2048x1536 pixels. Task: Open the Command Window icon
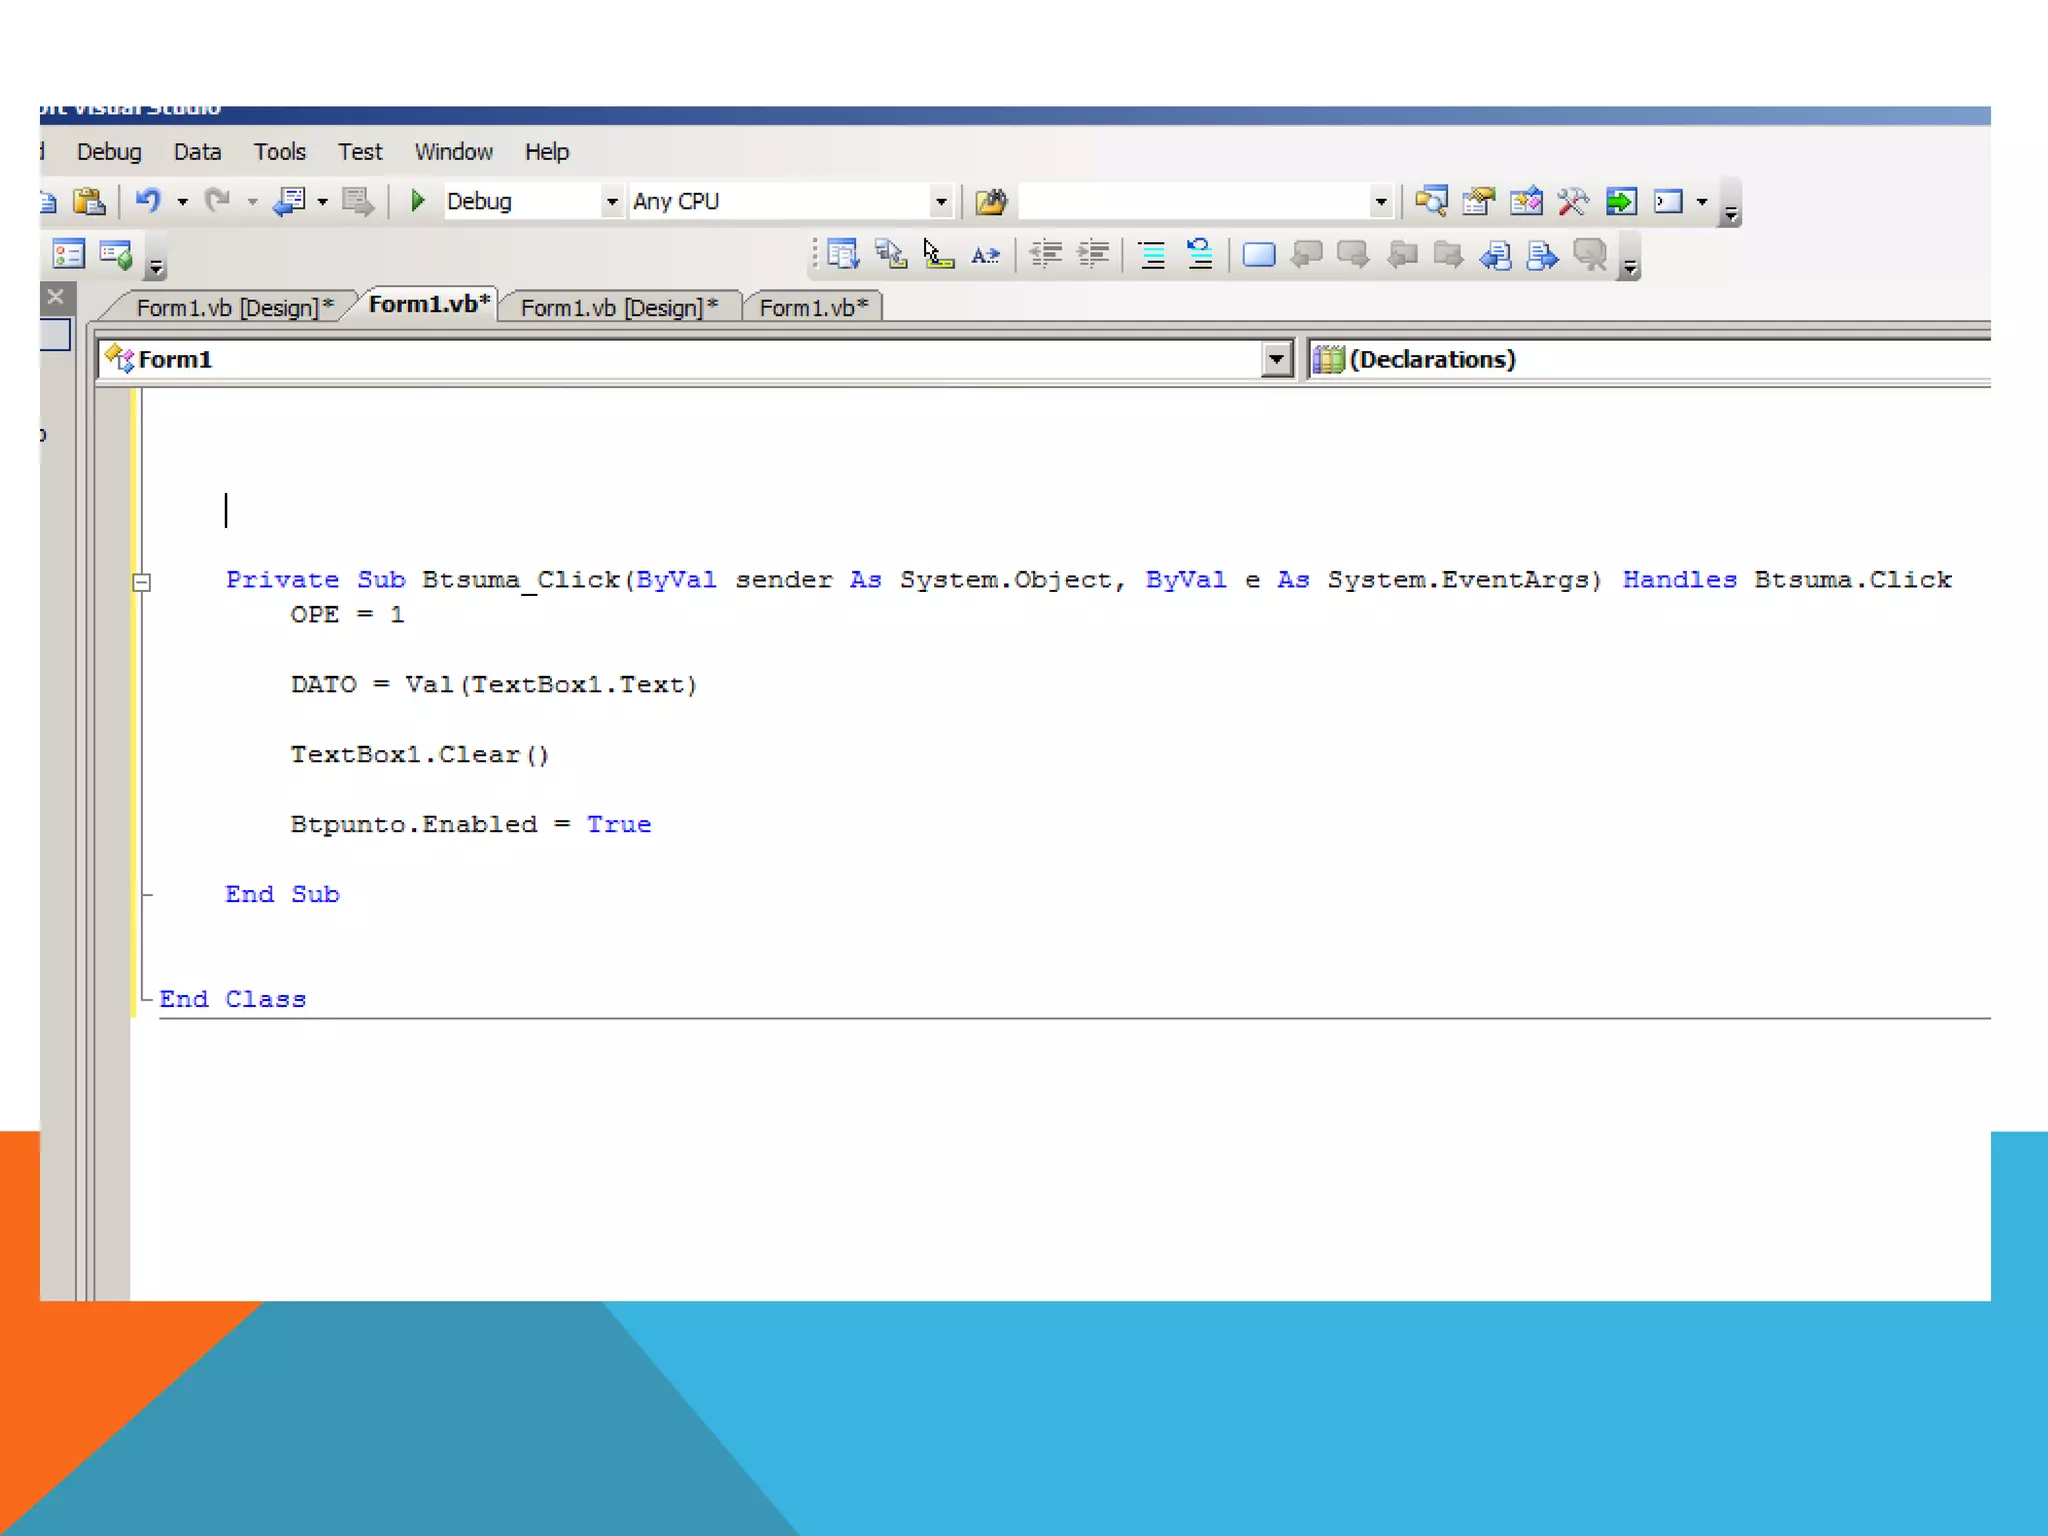1668,202
